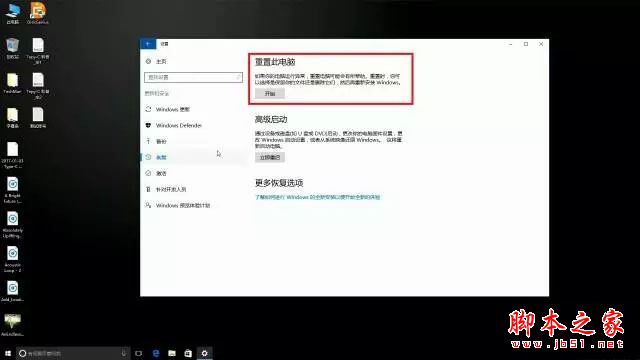The height and width of the screenshot is (360, 640).
Task: Open the Windows Start menu
Action: point(8,353)
